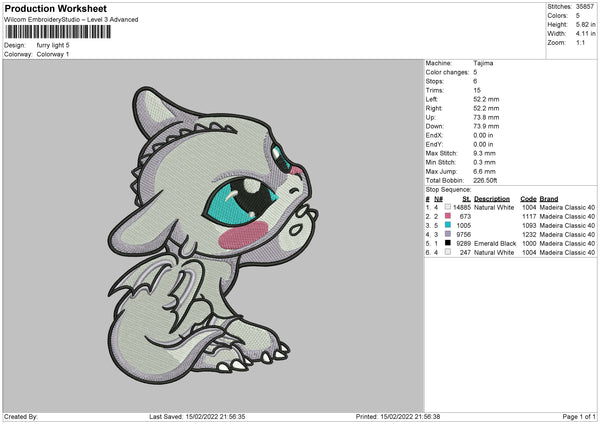Click the Trims value 15

click(477, 90)
